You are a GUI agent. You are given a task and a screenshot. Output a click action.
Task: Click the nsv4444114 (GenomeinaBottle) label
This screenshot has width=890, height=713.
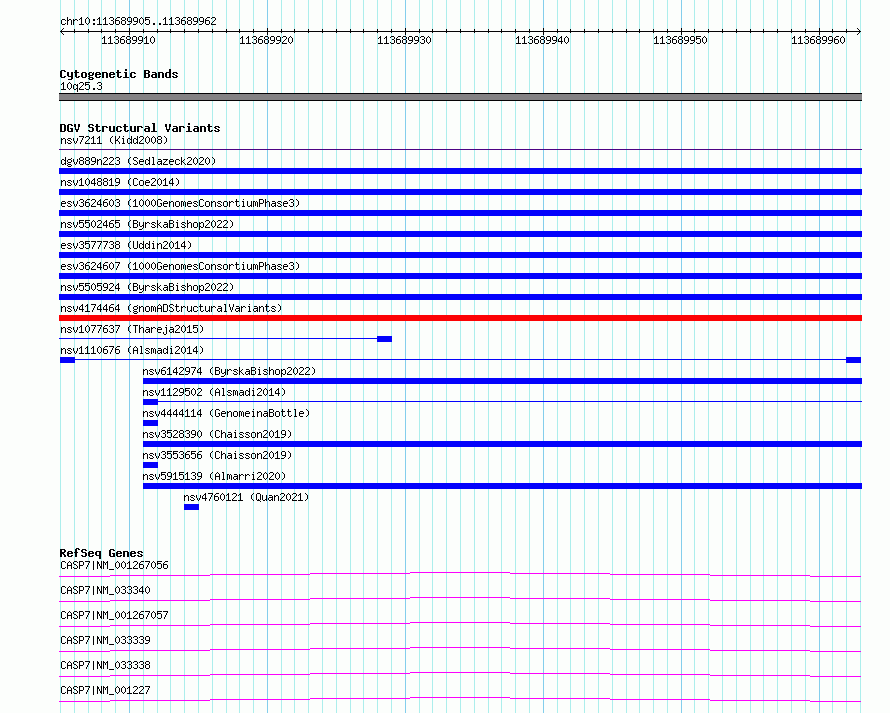(226, 414)
